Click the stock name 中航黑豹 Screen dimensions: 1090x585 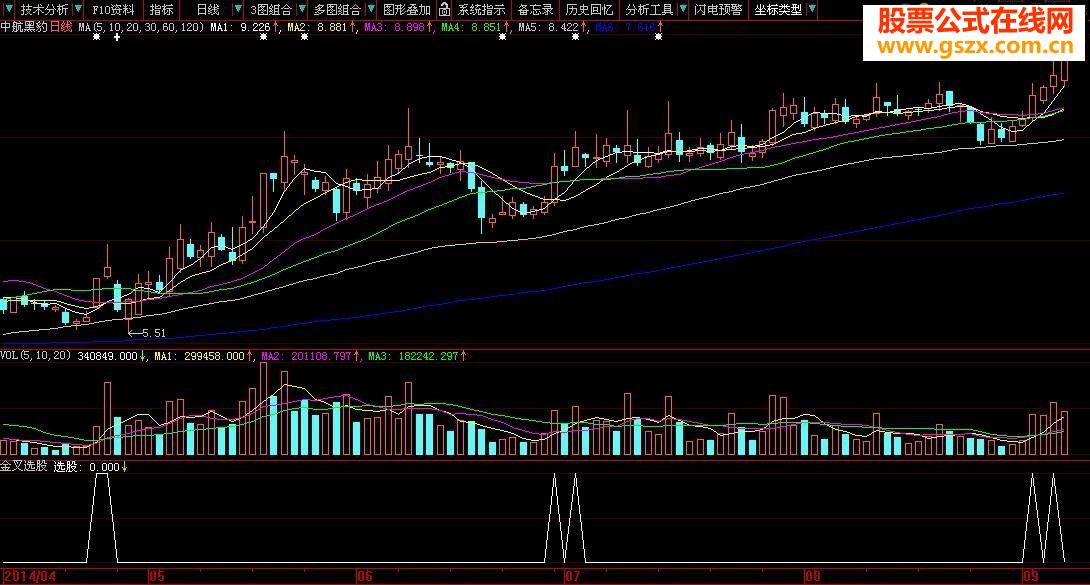pos(24,27)
